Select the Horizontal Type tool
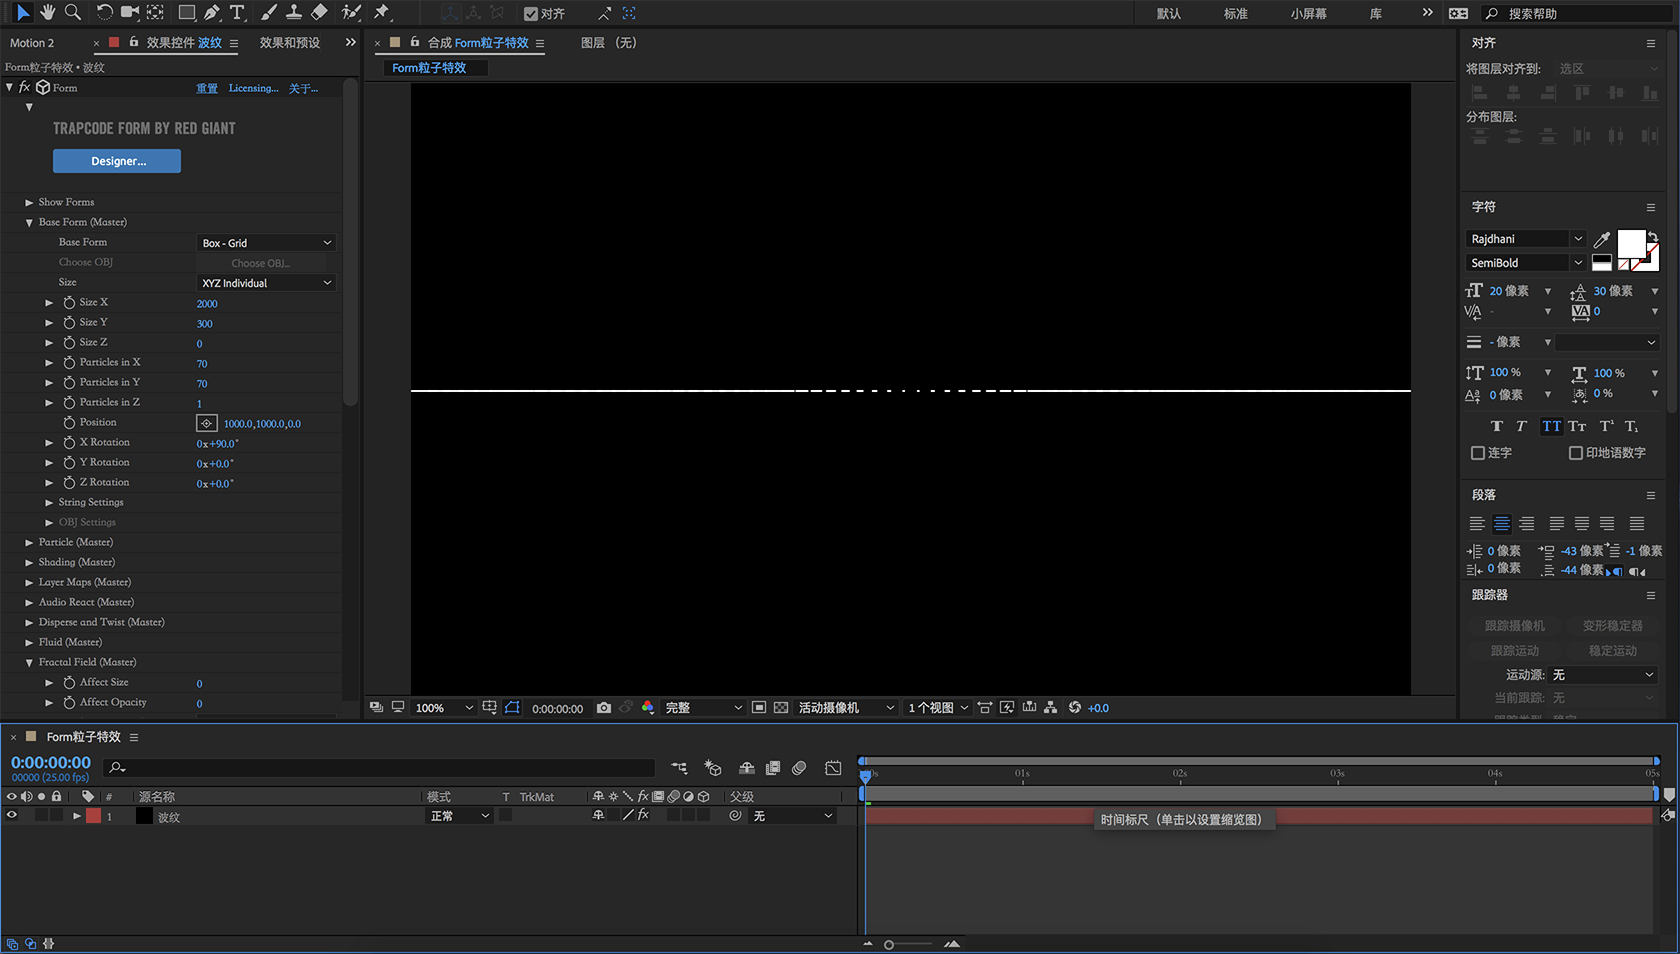This screenshot has height=954, width=1680. pyautogui.click(x=237, y=13)
